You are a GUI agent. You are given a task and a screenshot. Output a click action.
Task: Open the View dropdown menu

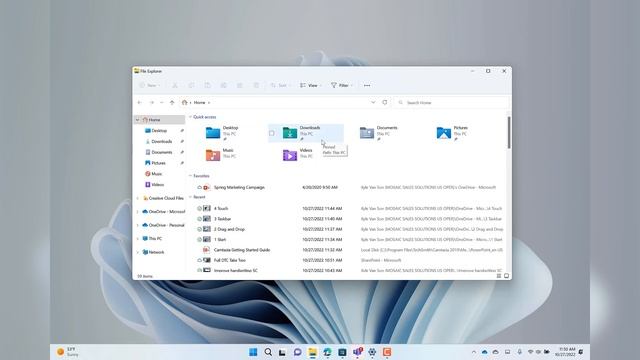(311, 85)
